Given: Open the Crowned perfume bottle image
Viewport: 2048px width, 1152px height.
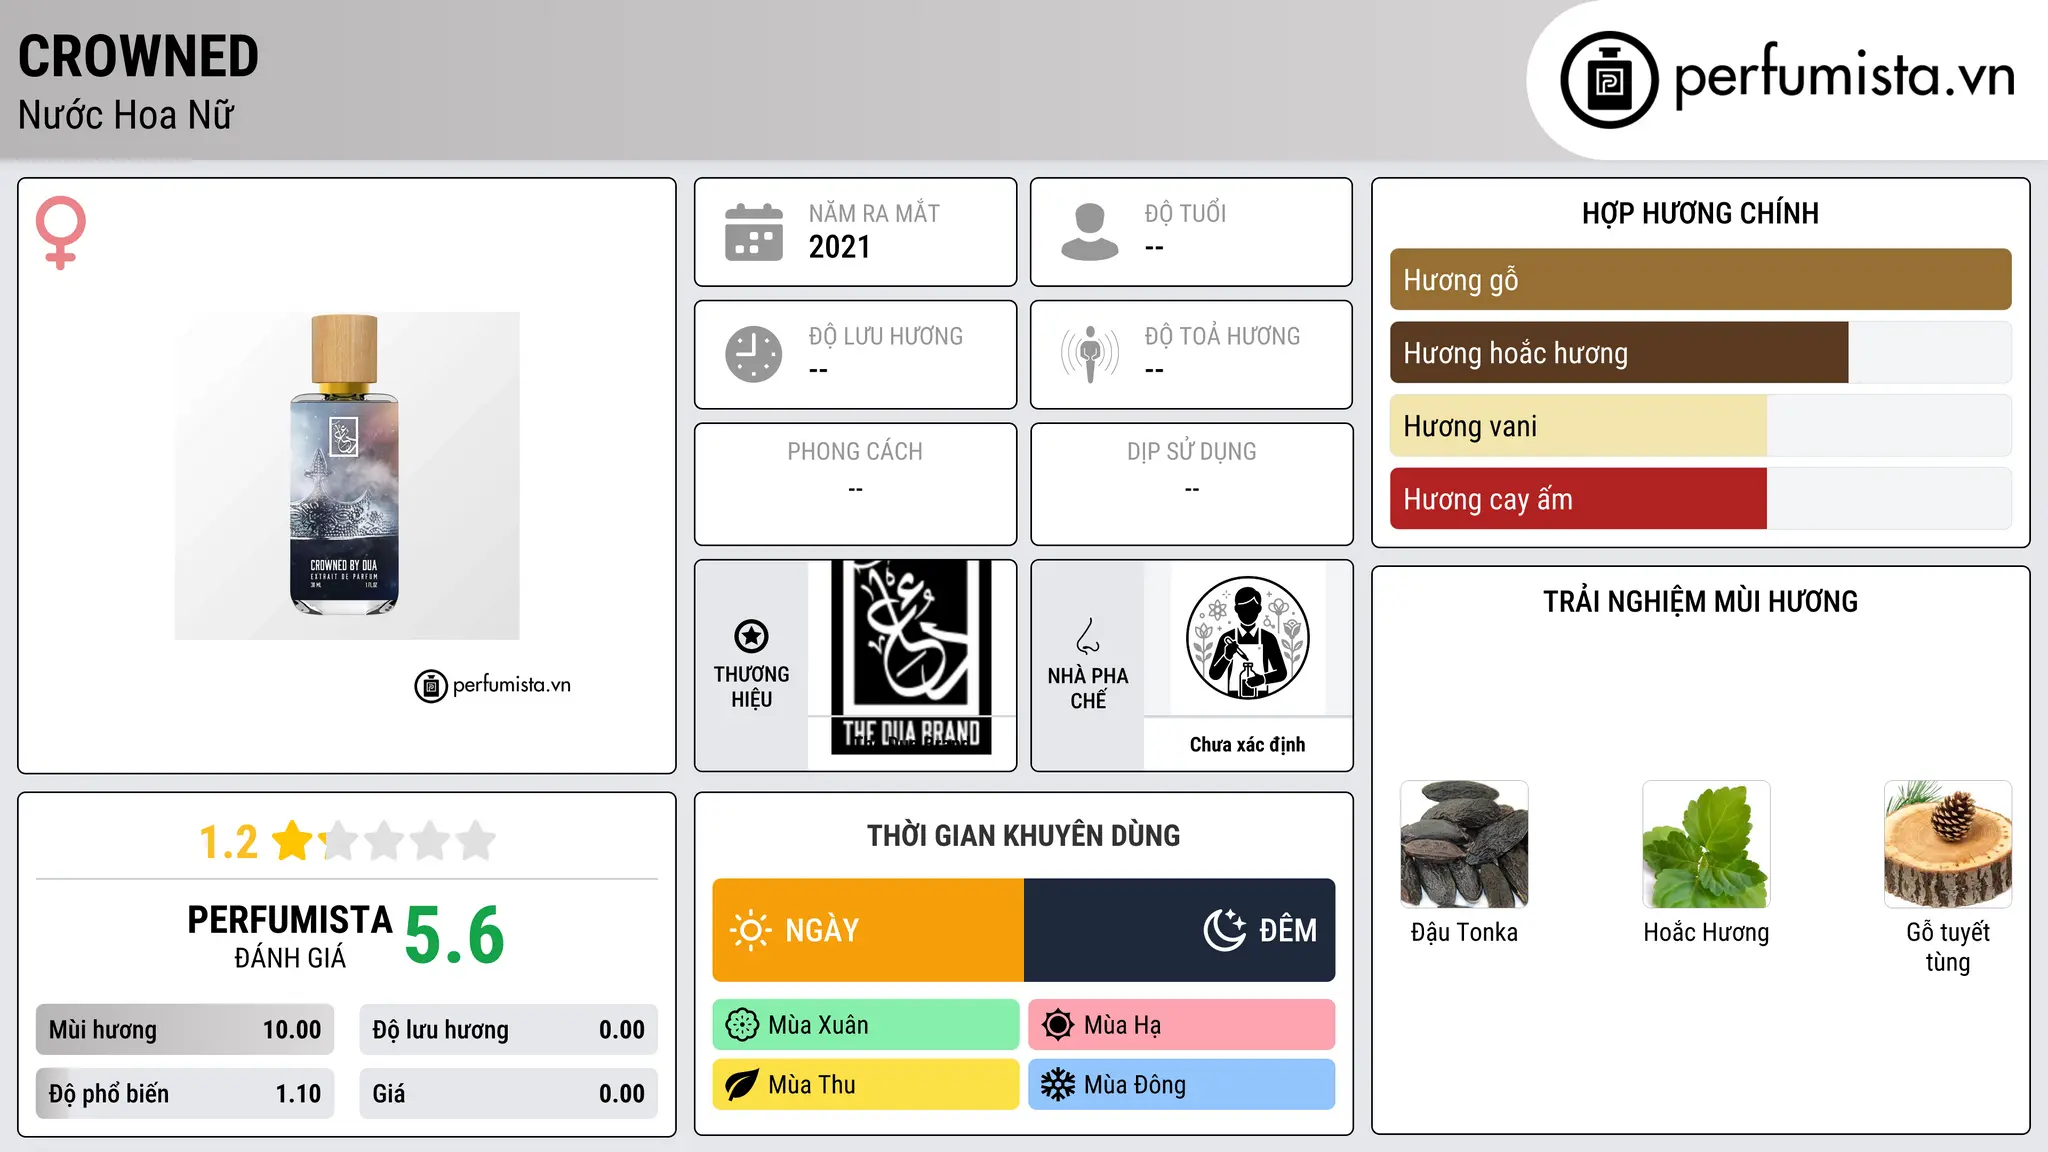Looking at the screenshot, I should tap(347, 476).
